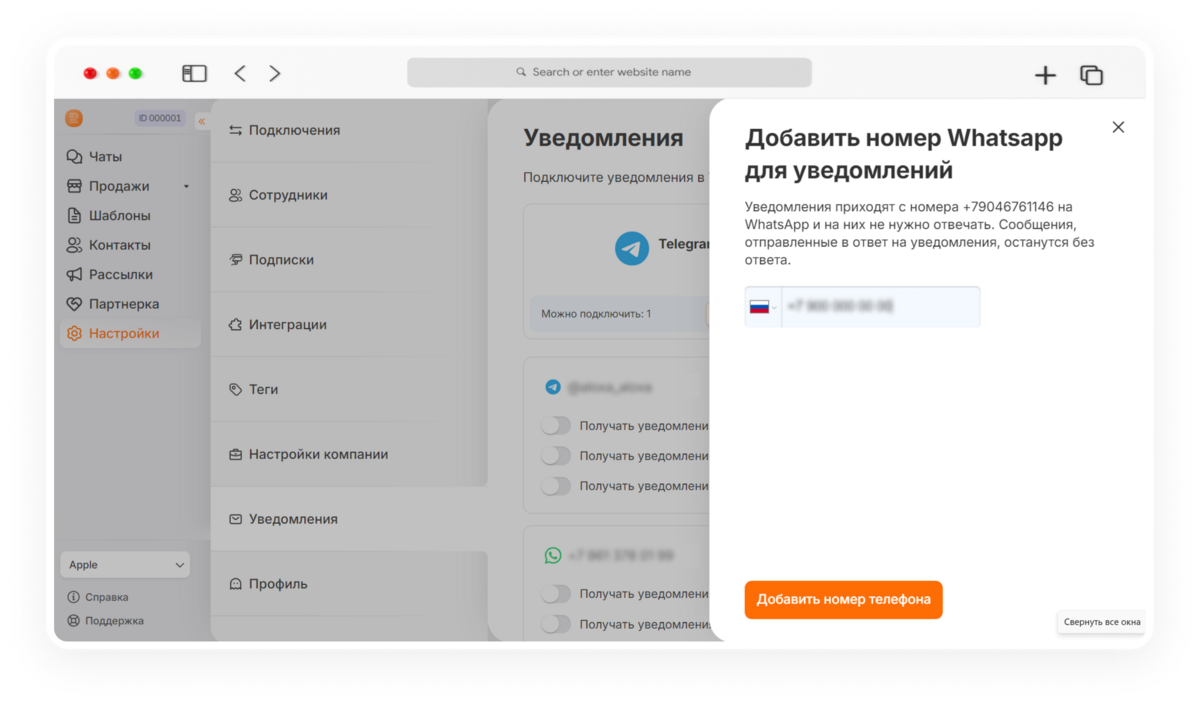The image size is (1200, 704).
Task: Open a new tab with plus icon
Action: click(x=1045, y=75)
